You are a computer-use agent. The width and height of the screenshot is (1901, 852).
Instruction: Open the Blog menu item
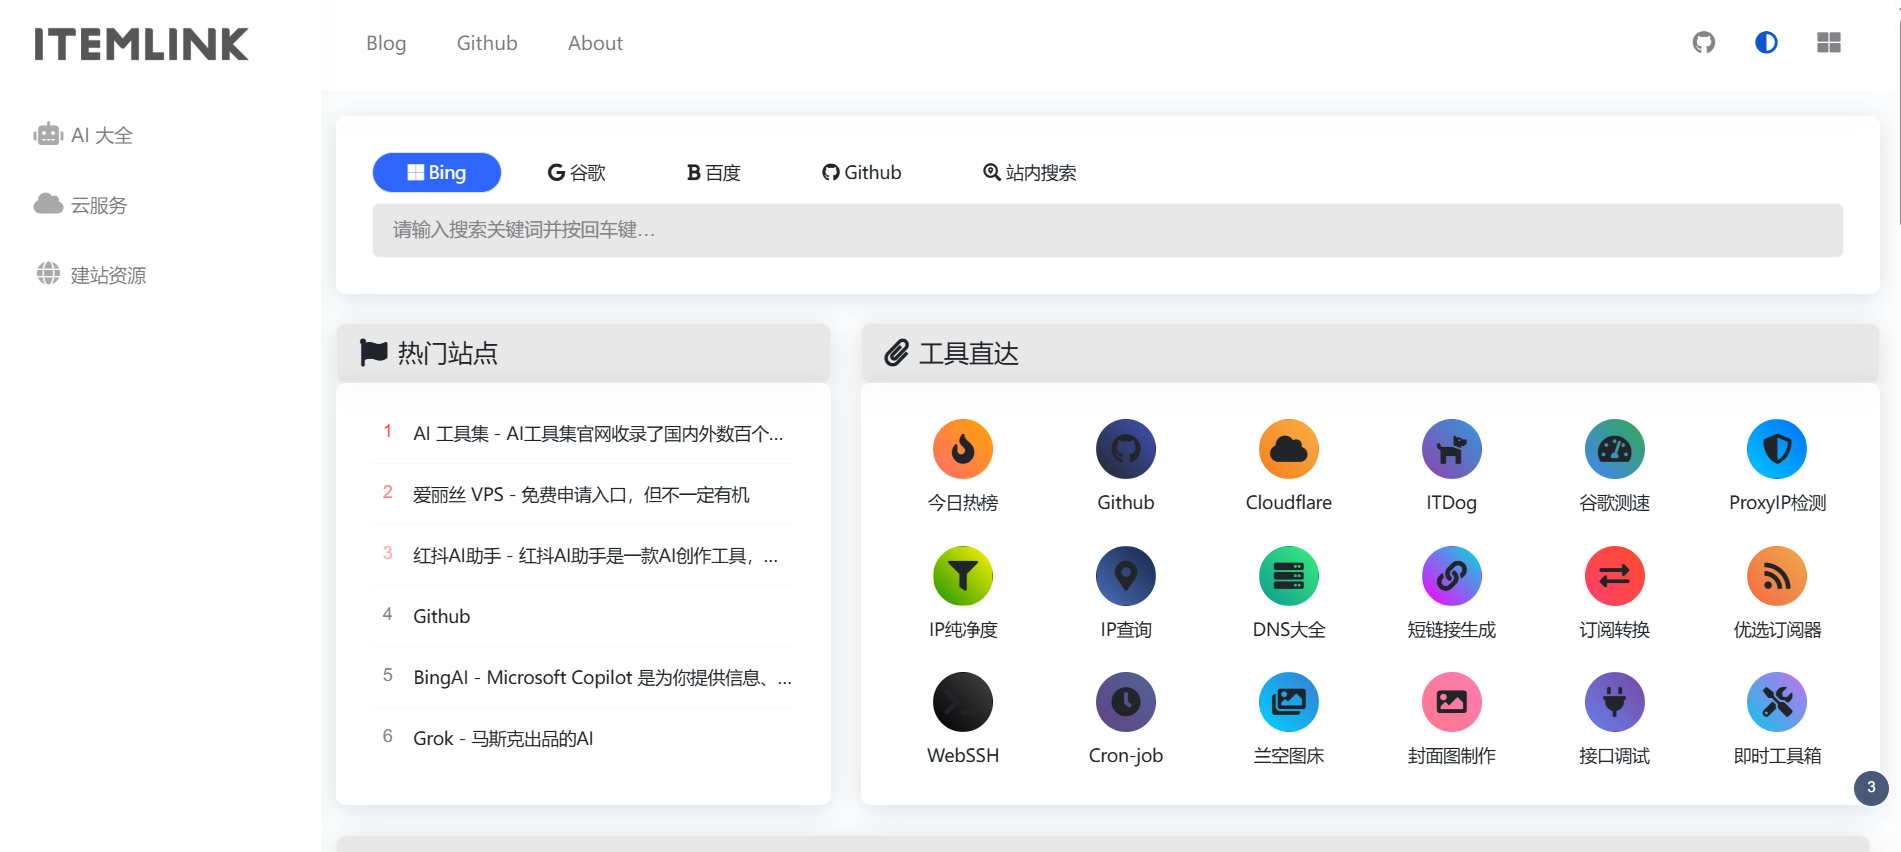(386, 43)
